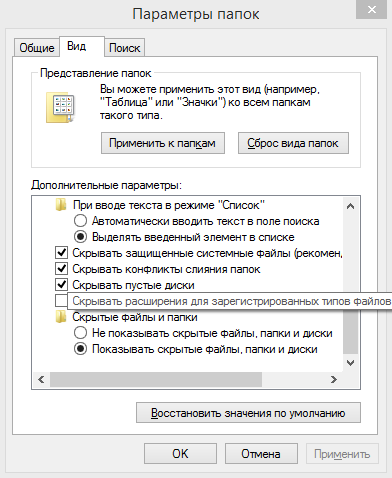Click Восстановить значения по умолчанию

[248, 413]
